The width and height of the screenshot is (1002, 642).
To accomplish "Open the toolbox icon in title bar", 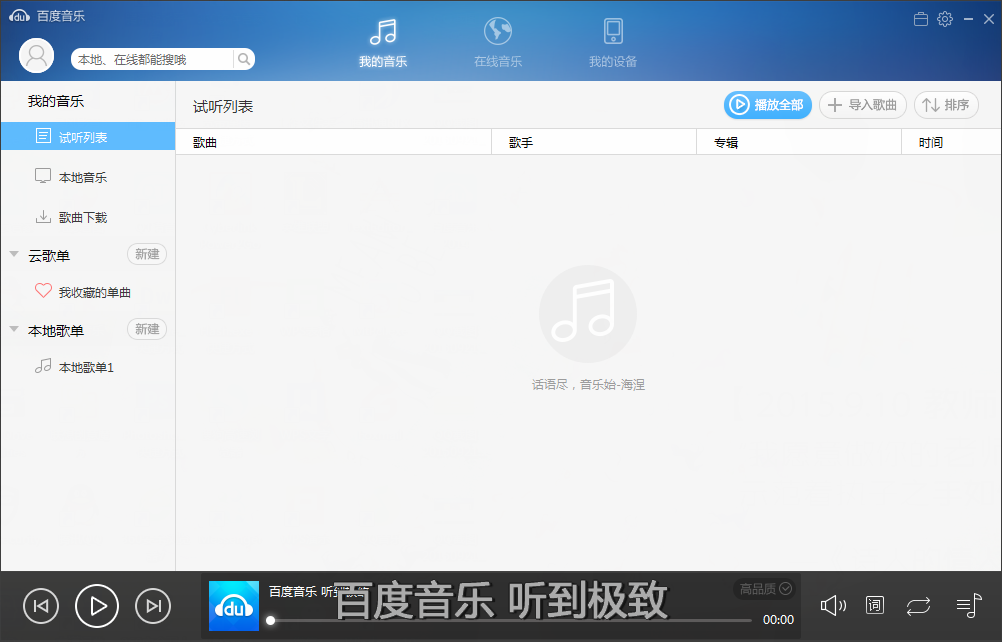I will [x=921, y=19].
